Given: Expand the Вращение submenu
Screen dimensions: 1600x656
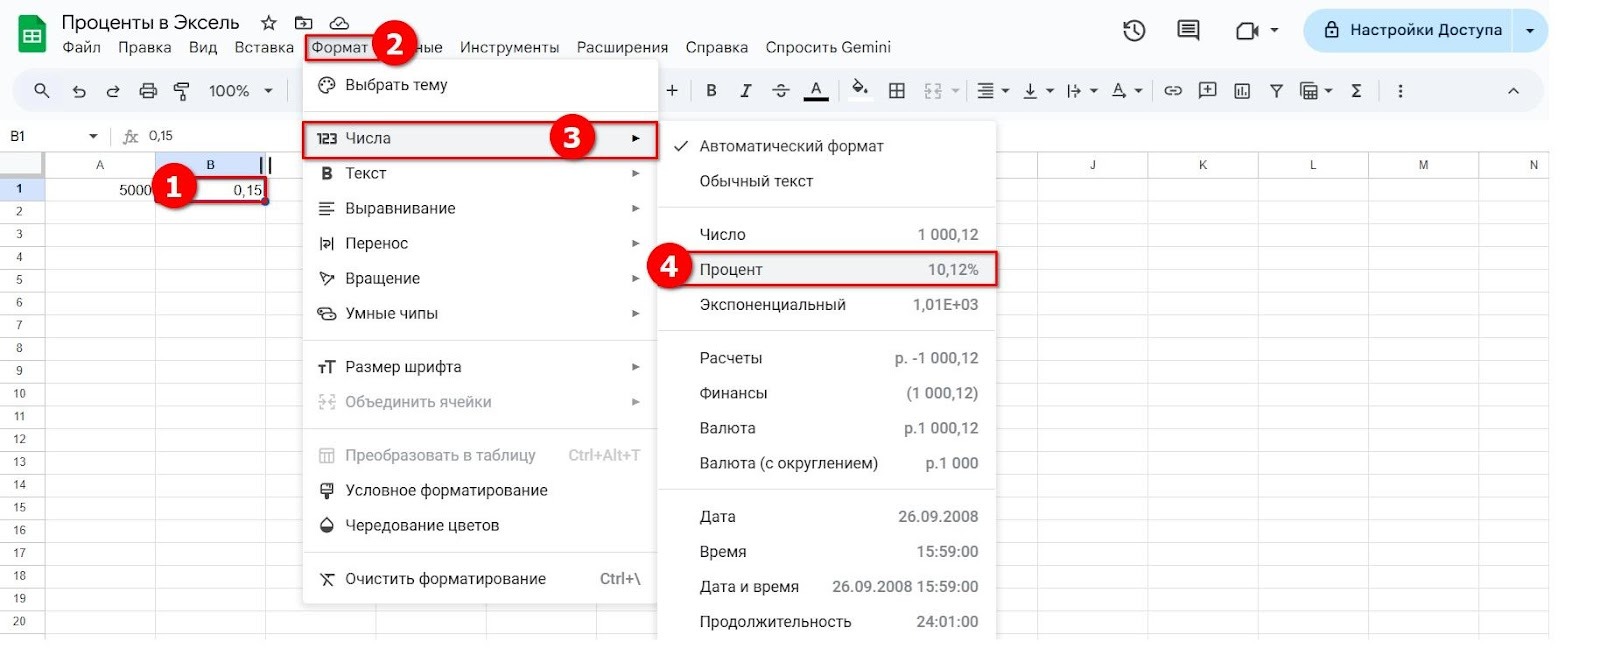Looking at the screenshot, I should coord(480,278).
